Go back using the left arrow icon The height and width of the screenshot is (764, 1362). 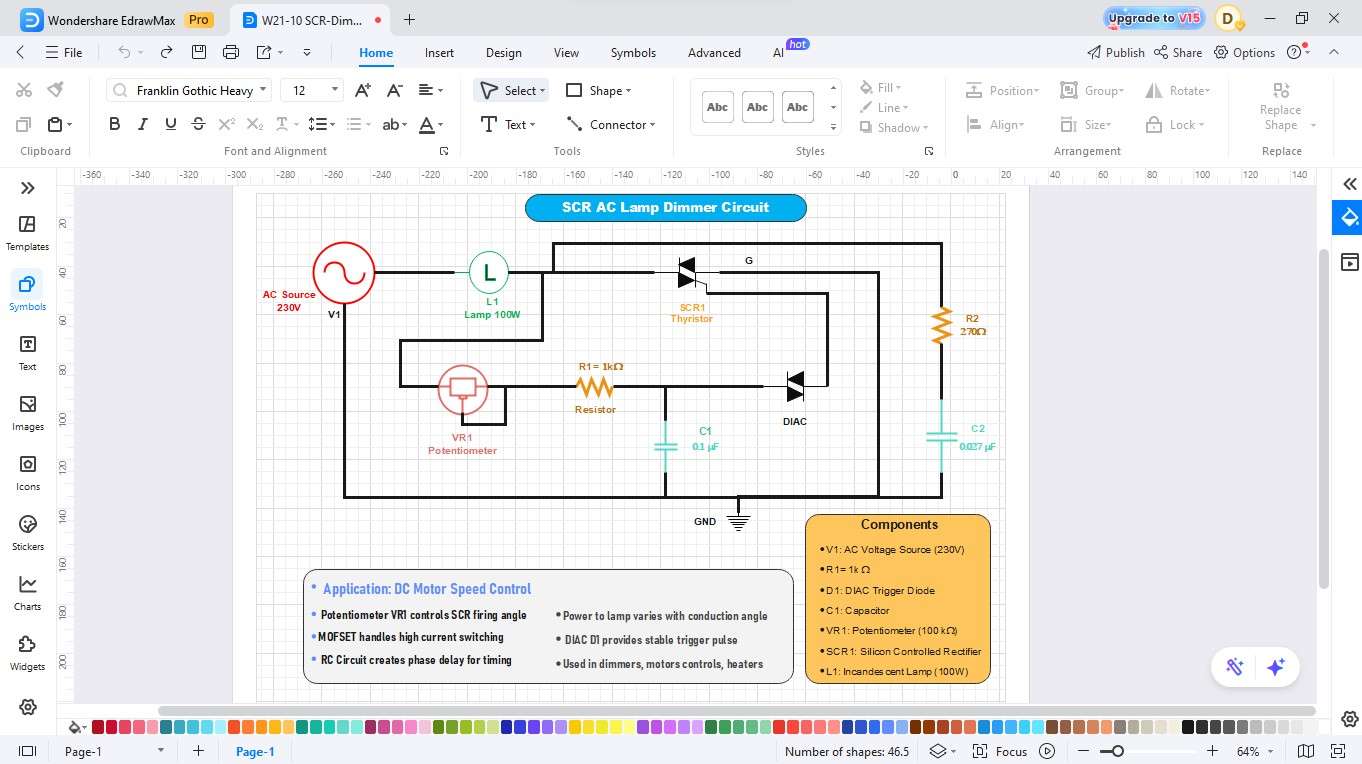pyautogui.click(x=21, y=52)
